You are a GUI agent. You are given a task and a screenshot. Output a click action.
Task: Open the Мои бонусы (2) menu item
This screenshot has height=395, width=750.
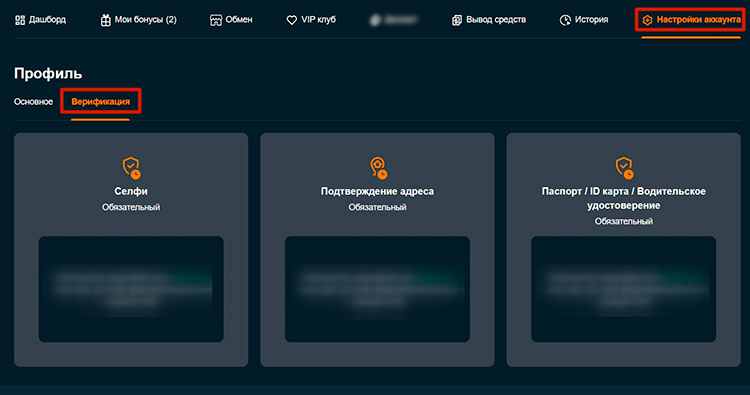pos(138,20)
